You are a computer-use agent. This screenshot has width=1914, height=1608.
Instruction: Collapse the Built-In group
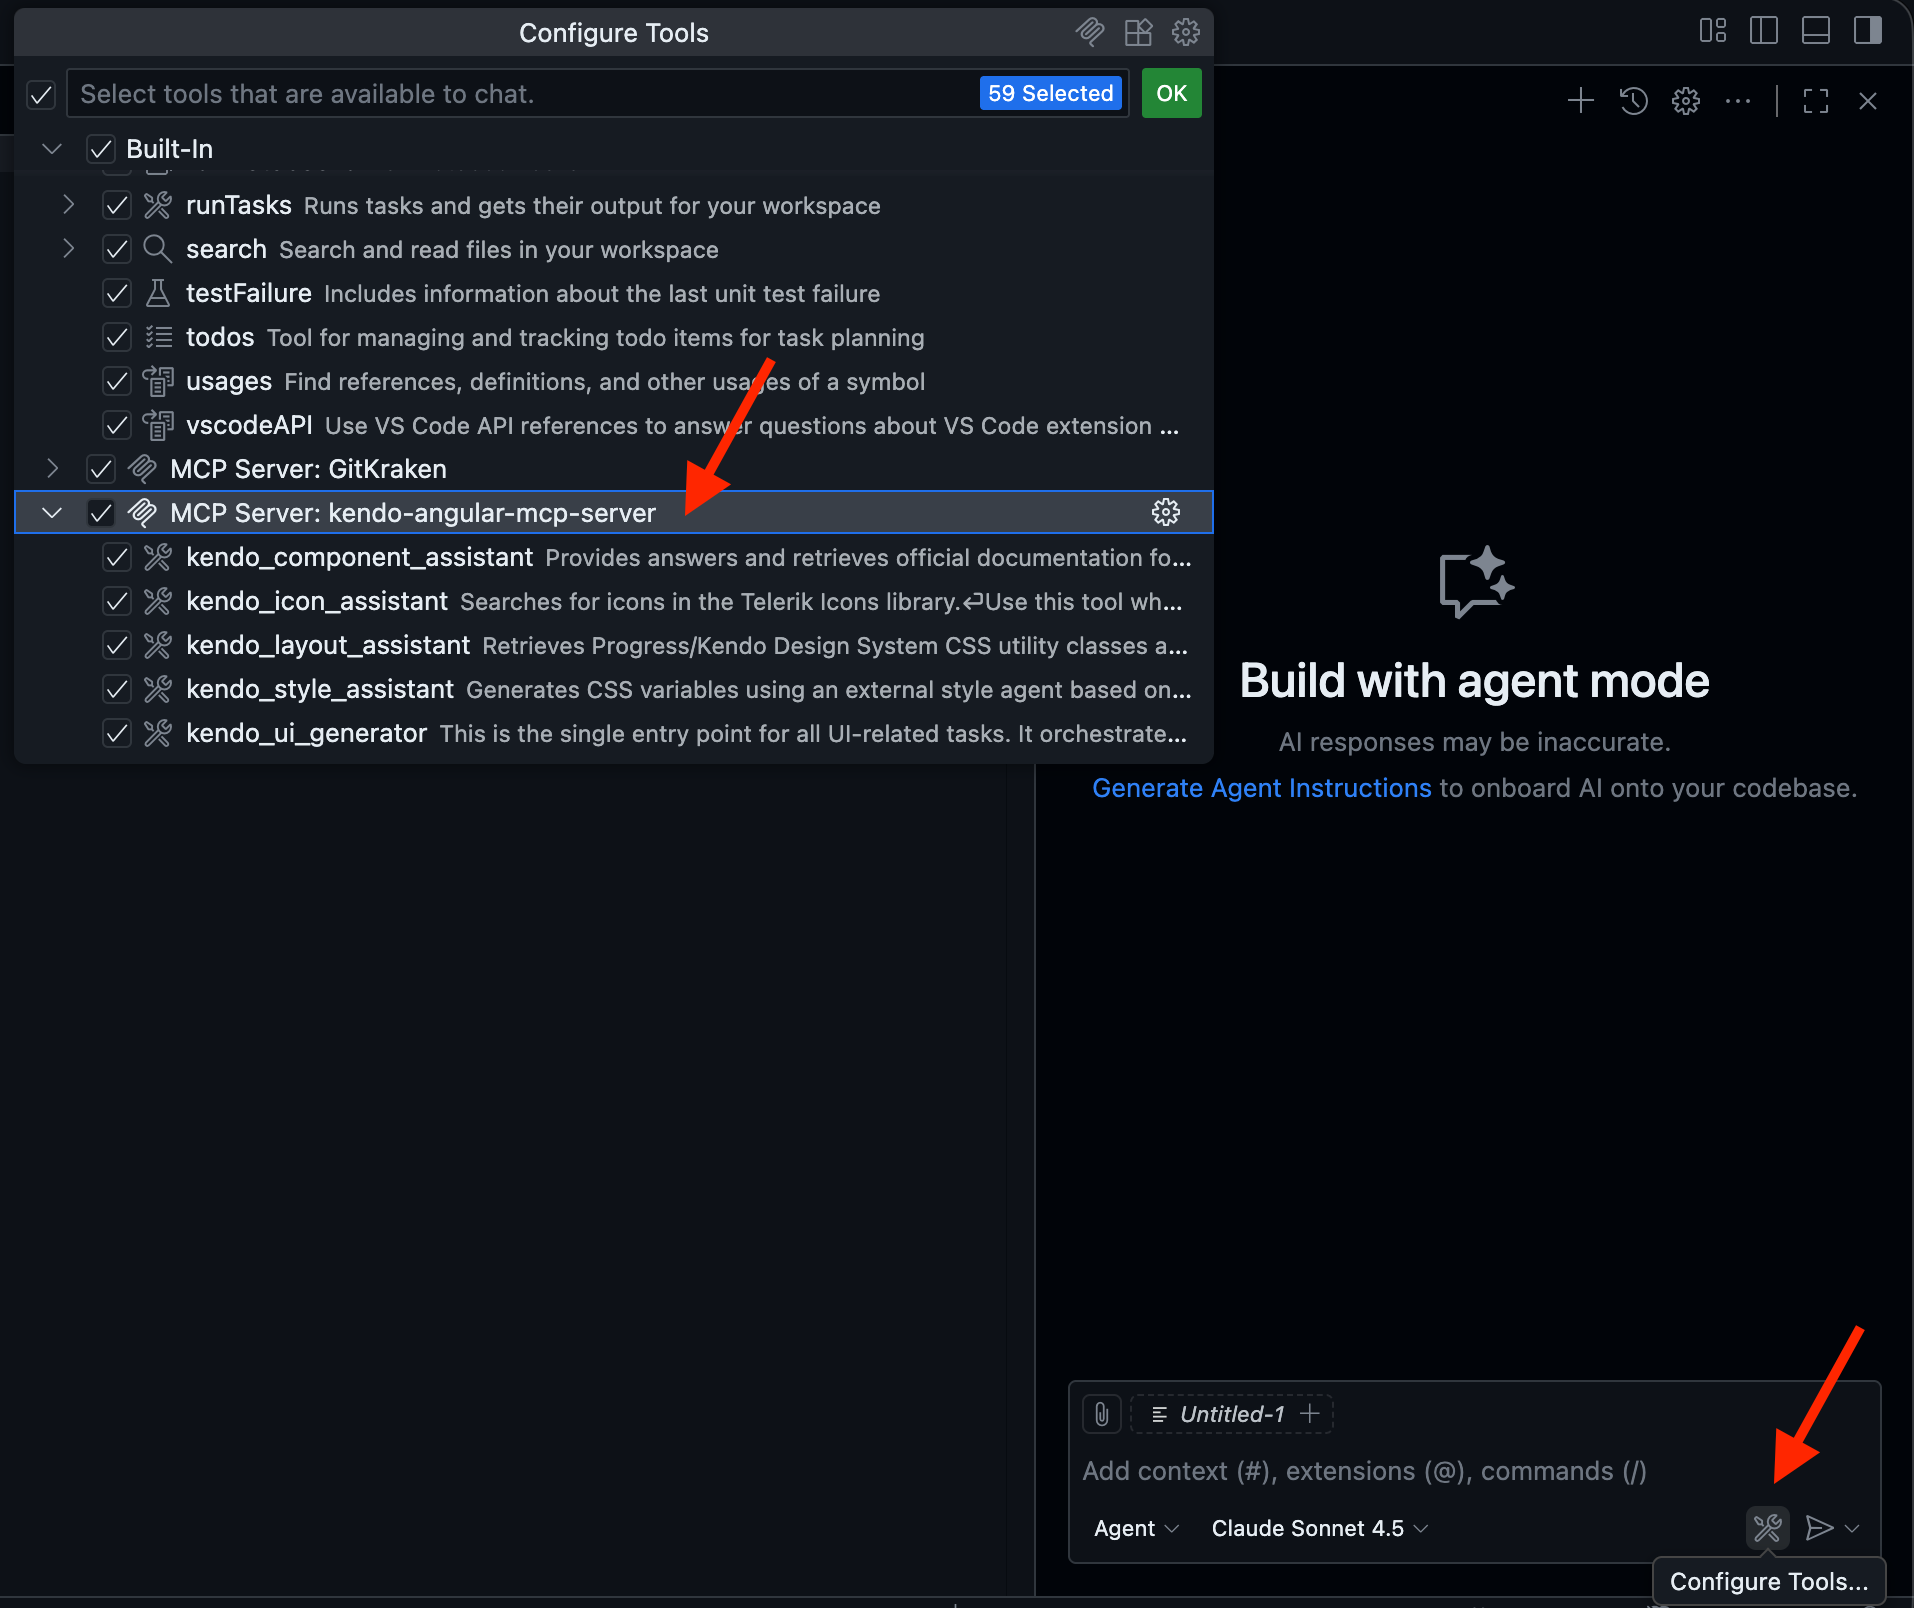tap(52, 149)
